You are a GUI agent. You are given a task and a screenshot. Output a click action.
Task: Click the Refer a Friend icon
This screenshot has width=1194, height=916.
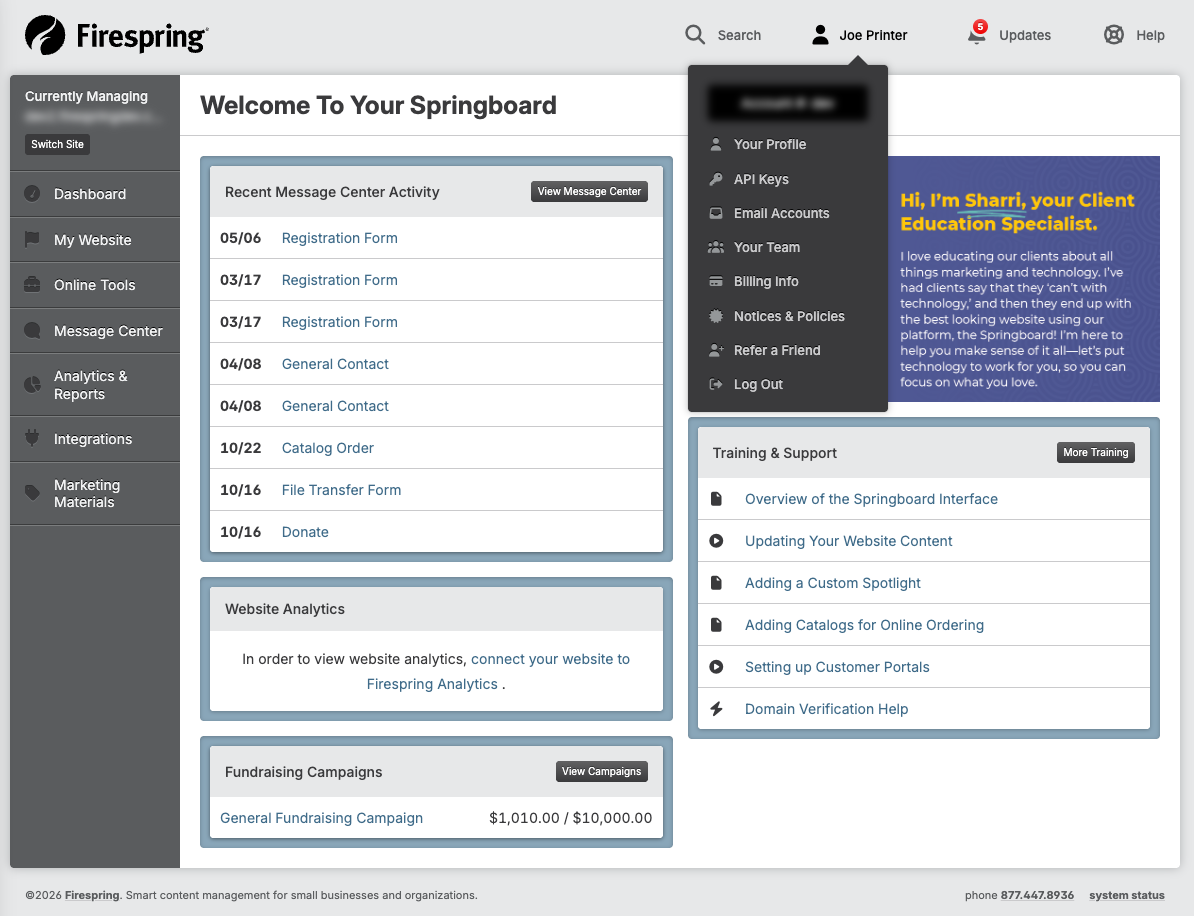(x=716, y=350)
